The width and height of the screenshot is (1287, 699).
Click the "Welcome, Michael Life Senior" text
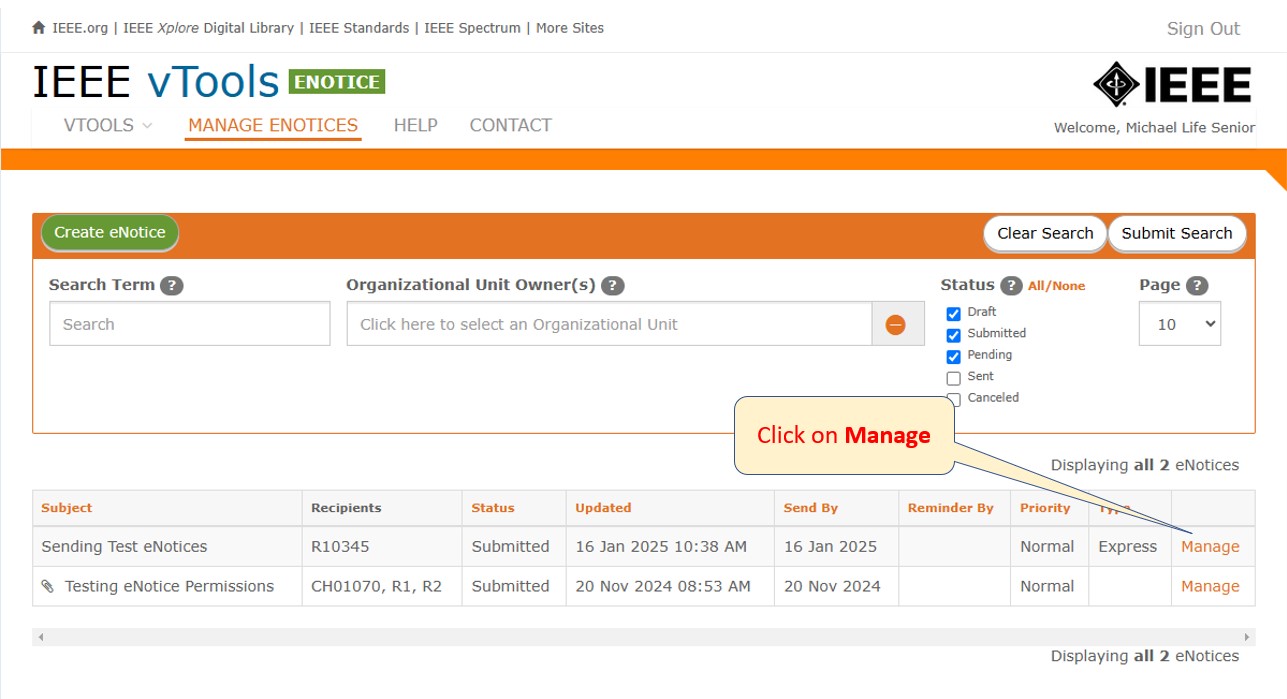tap(1154, 128)
